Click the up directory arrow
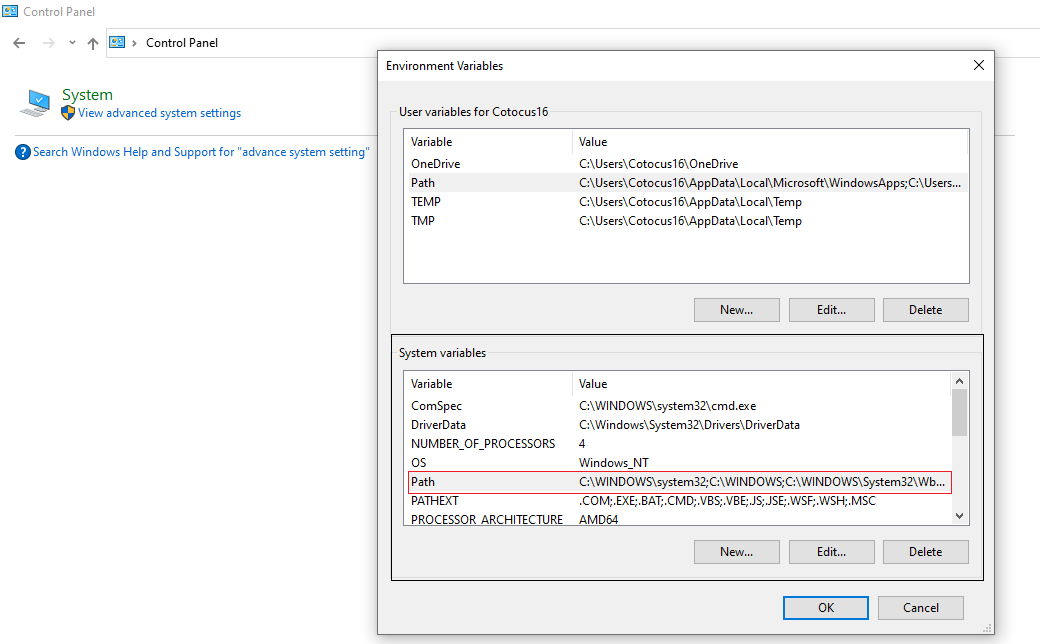The image size is (1040, 644). [93, 43]
